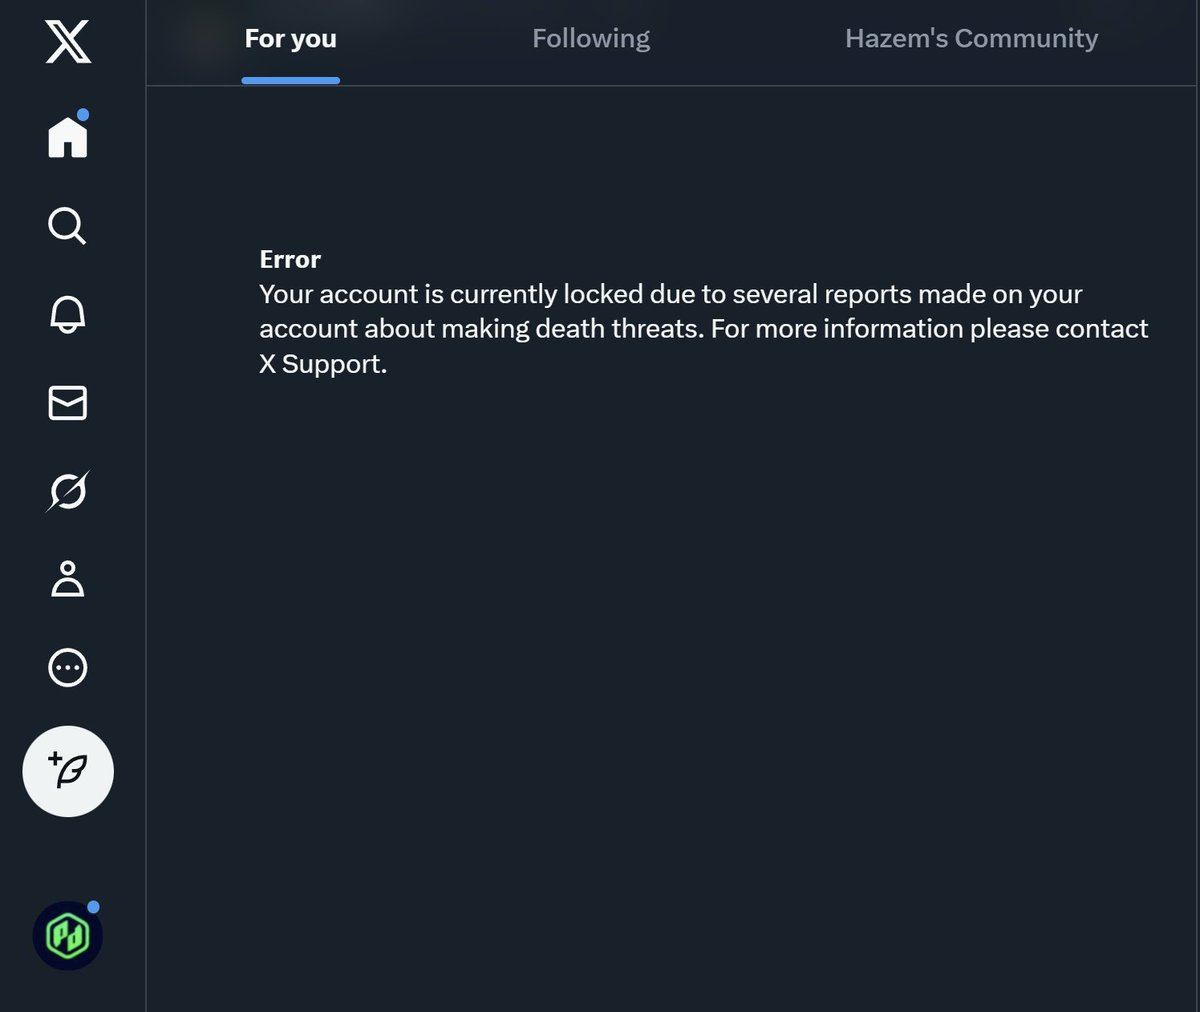Click the account locked death threats message
This screenshot has height=1012, width=1200.
[704, 329]
